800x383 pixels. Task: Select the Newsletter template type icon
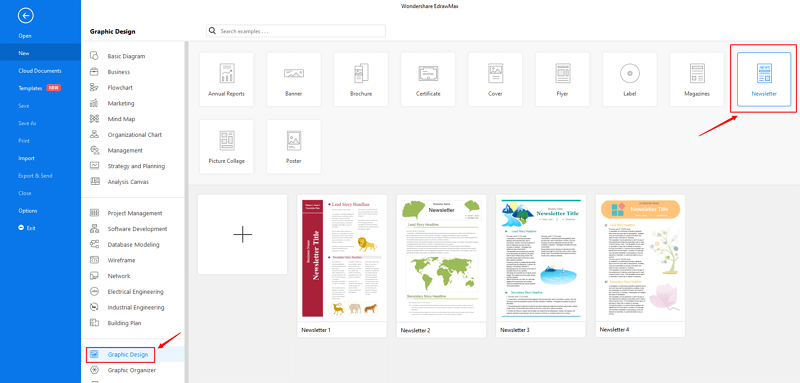[764, 73]
